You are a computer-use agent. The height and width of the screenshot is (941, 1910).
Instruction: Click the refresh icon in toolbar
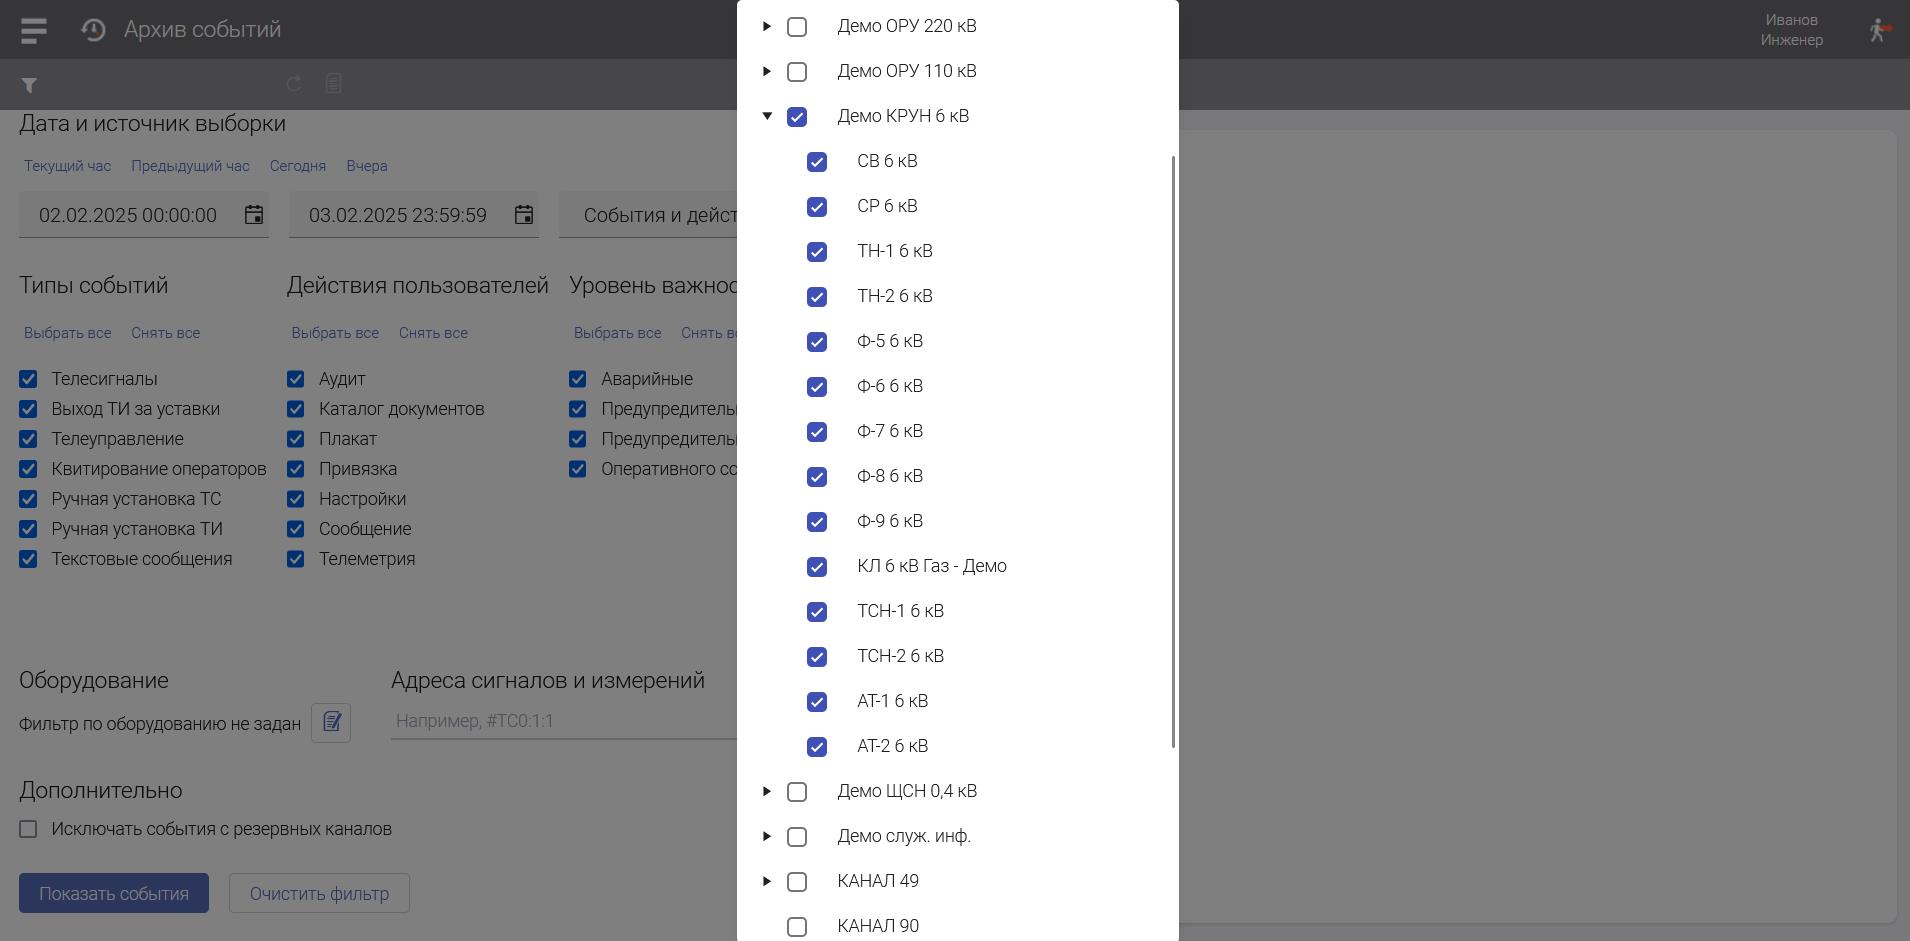(x=294, y=84)
